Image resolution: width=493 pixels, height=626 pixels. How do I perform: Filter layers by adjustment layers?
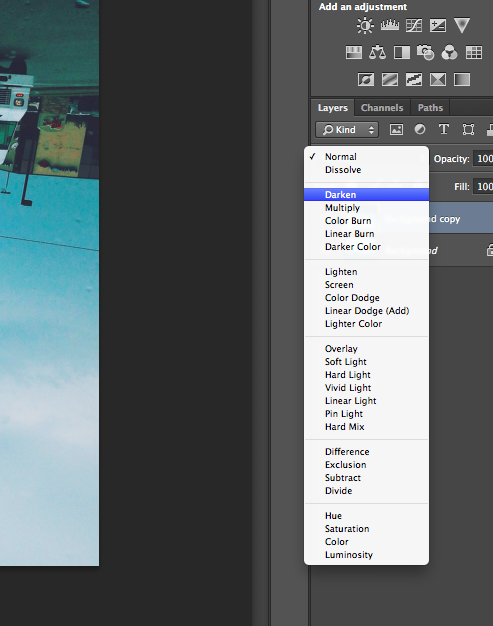coord(420,129)
